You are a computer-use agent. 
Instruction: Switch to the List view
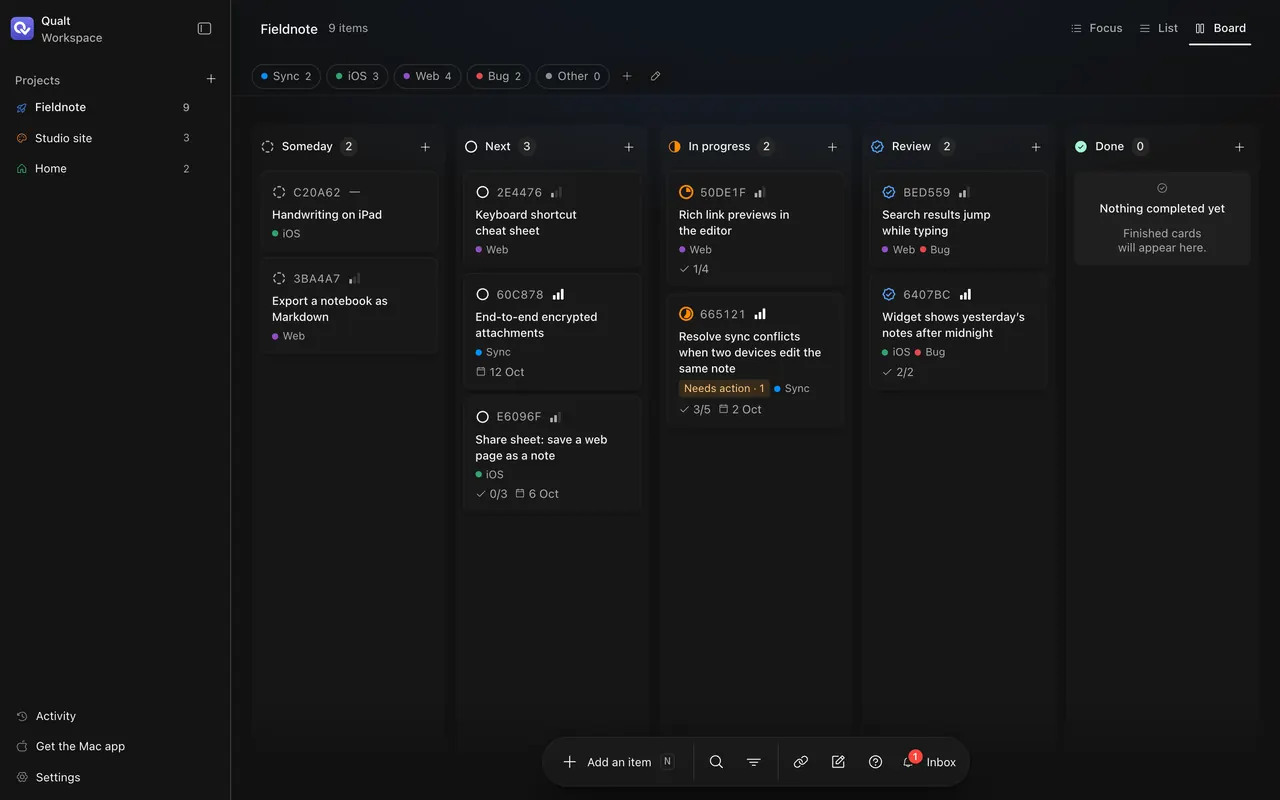point(1158,28)
